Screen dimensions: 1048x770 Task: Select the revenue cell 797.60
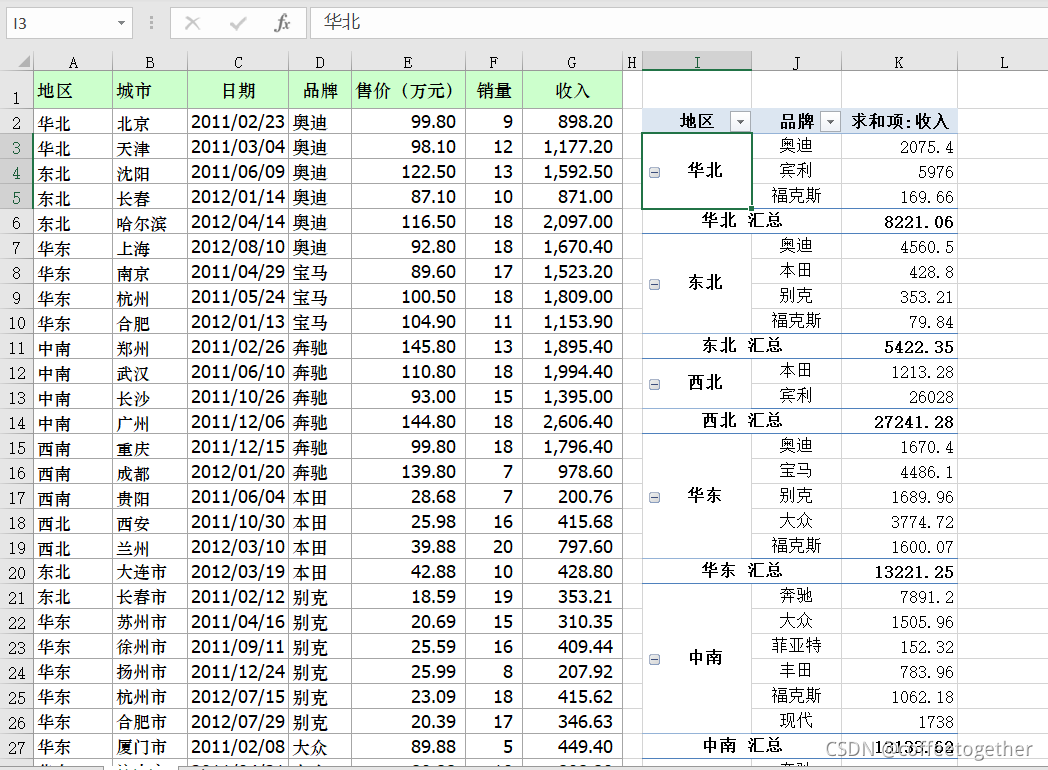click(572, 547)
